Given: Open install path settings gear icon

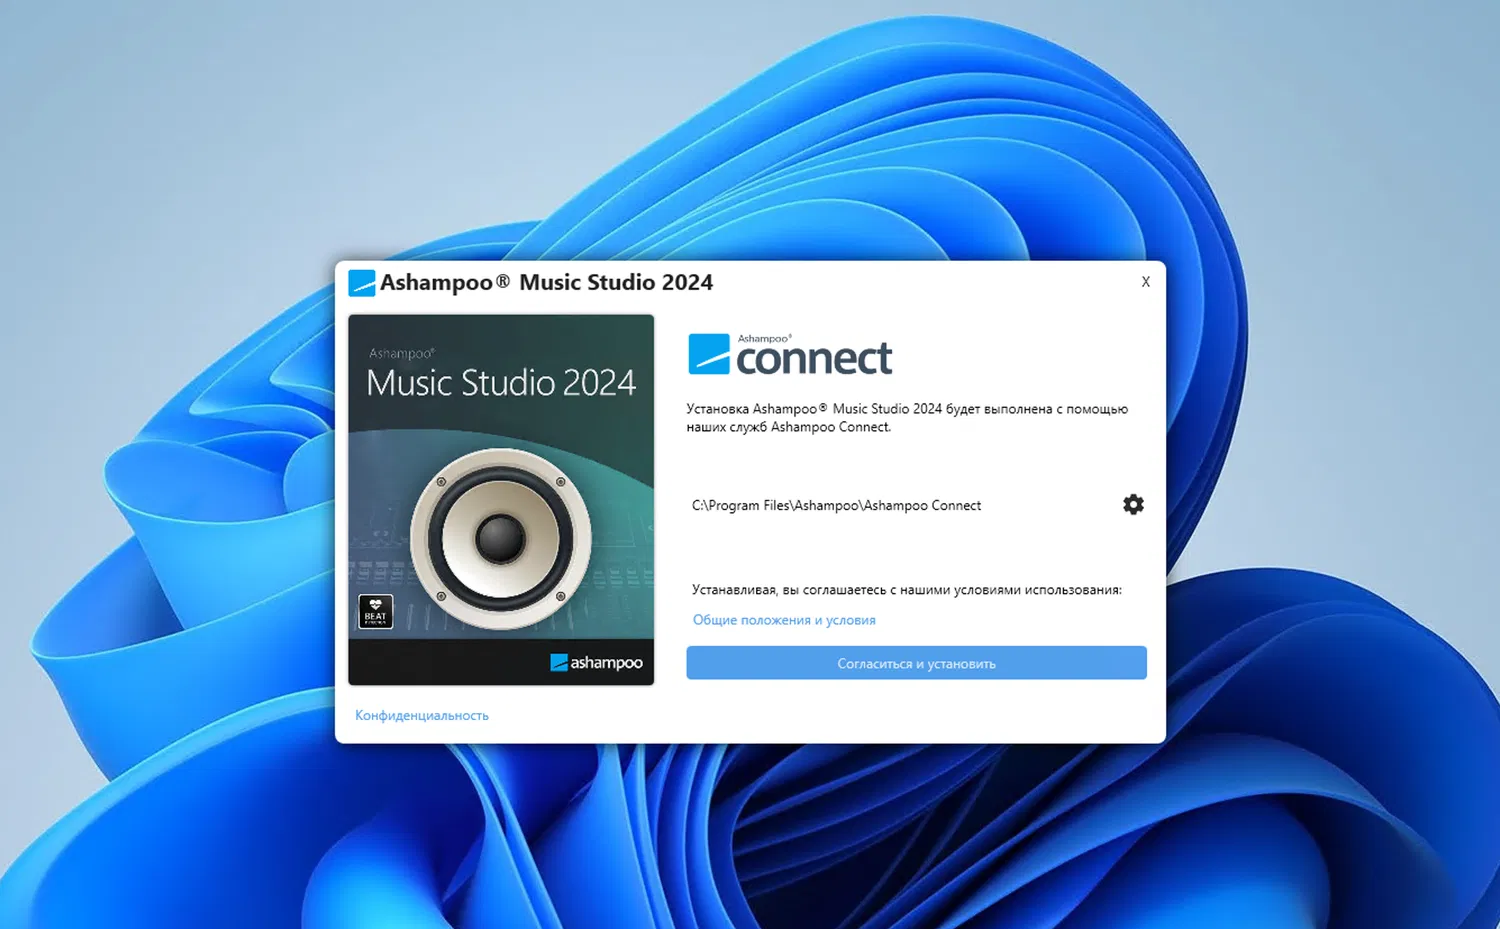Looking at the screenshot, I should [x=1133, y=505].
